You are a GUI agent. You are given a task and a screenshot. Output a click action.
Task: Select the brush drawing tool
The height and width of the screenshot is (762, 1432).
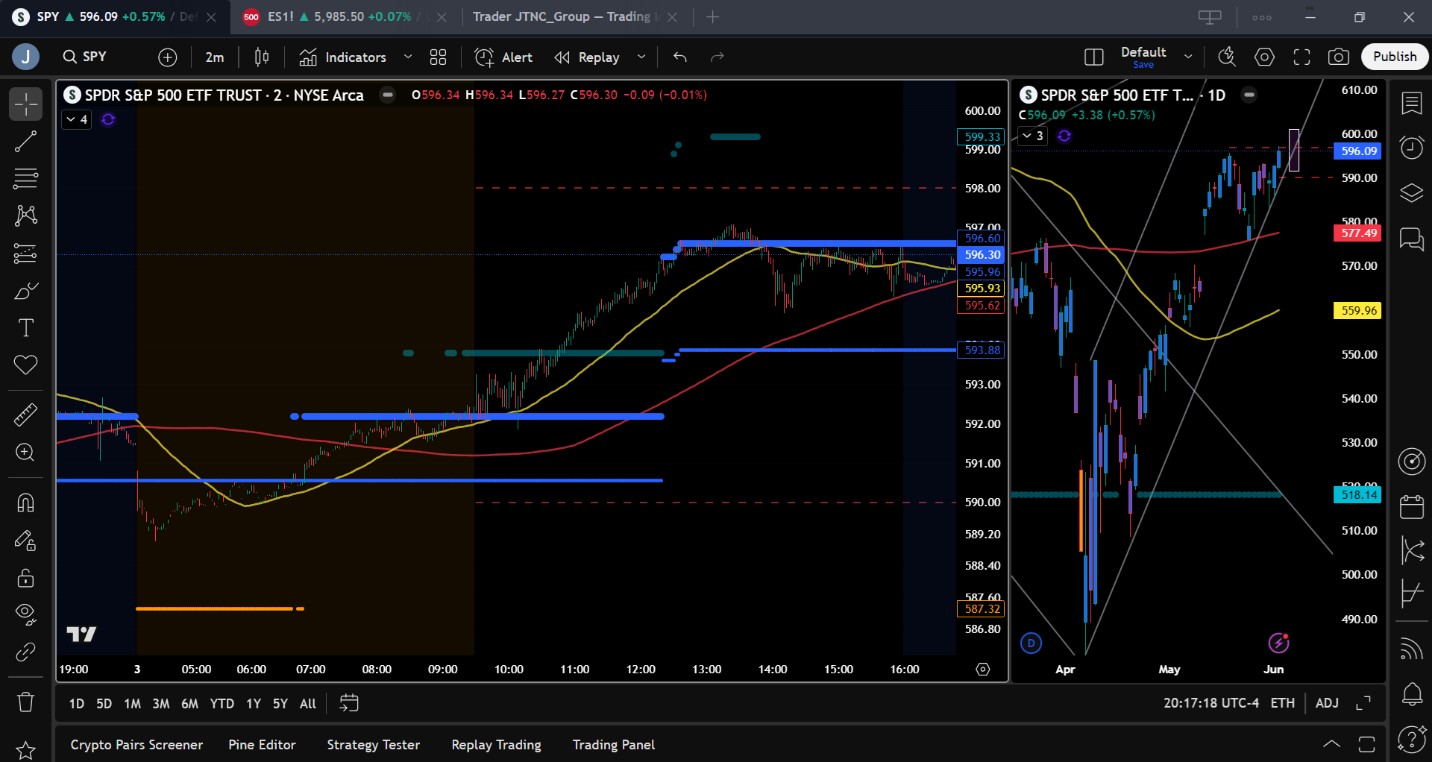(26, 290)
